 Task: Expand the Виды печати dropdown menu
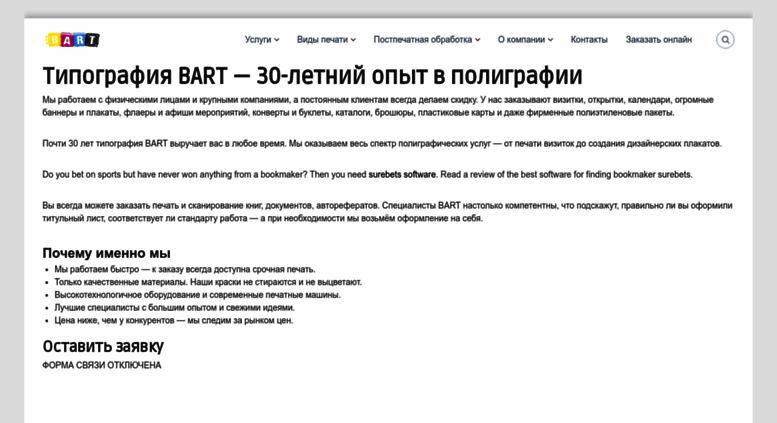pos(326,40)
